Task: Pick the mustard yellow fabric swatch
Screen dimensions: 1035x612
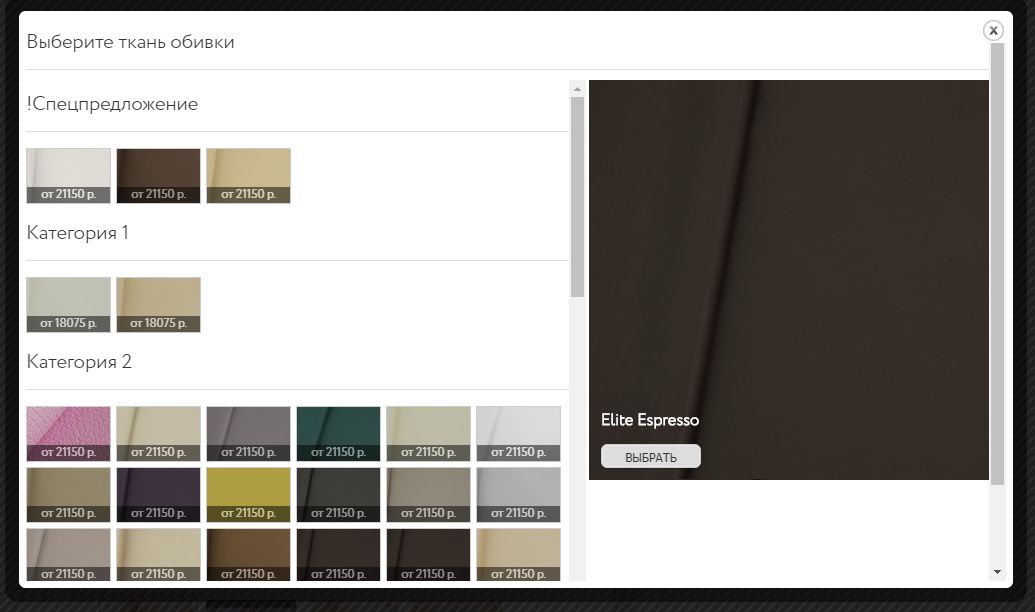Action: point(248,489)
